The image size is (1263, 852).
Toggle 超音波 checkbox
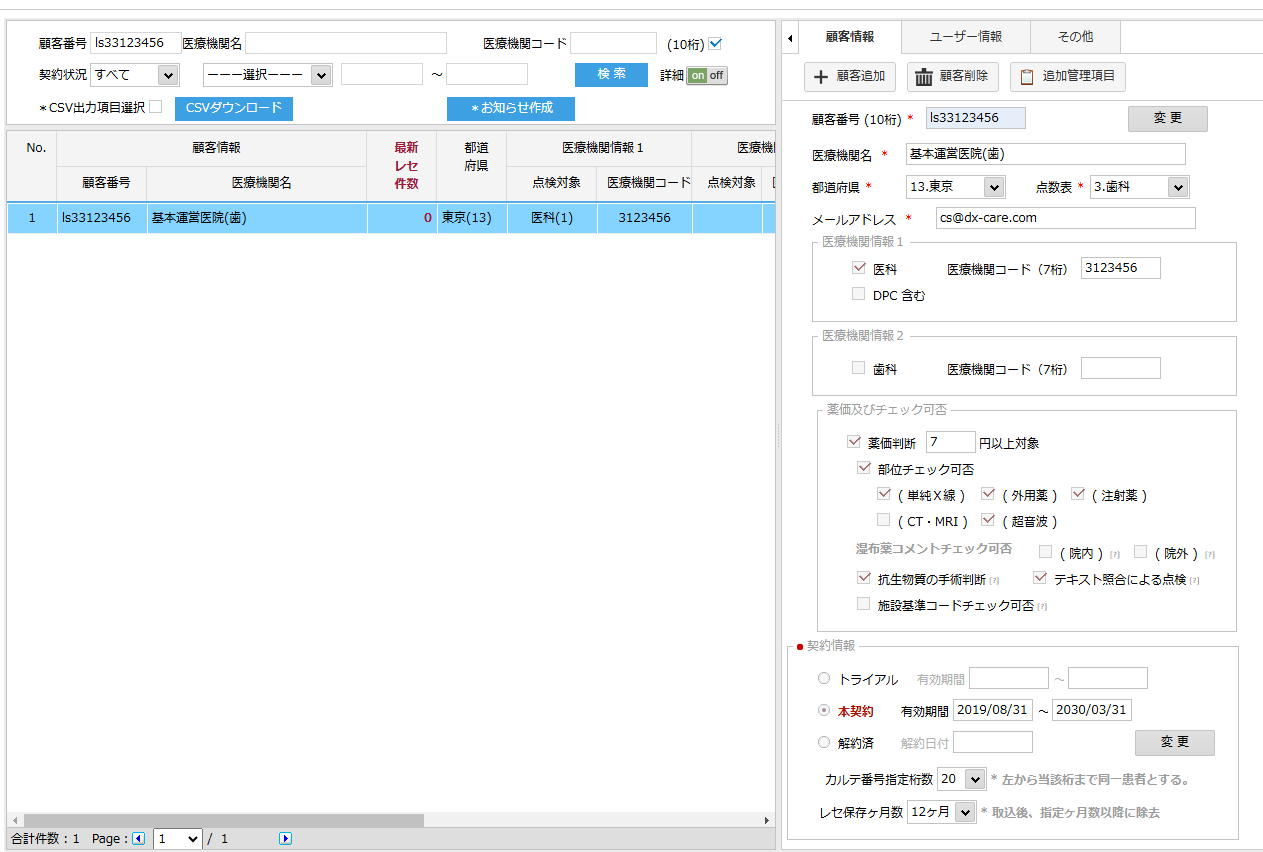point(987,520)
